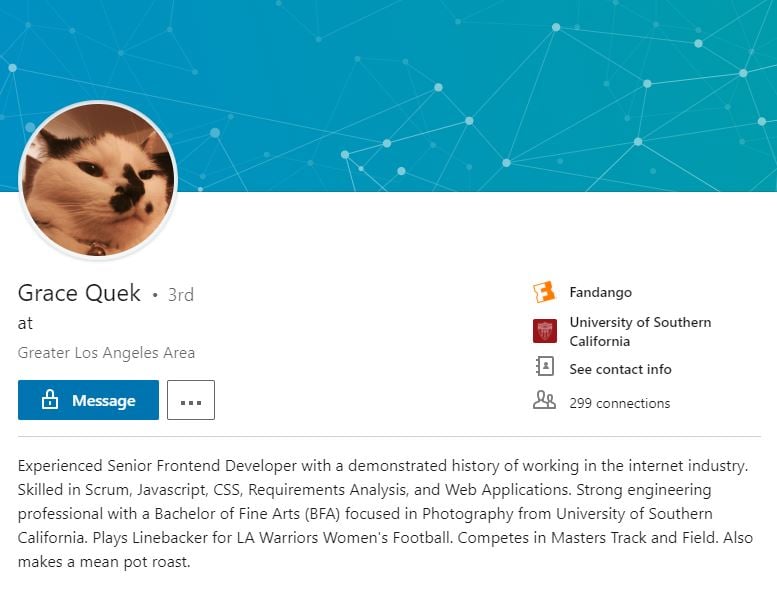
Task: Click the contact info address book icon
Action: [x=544, y=368]
